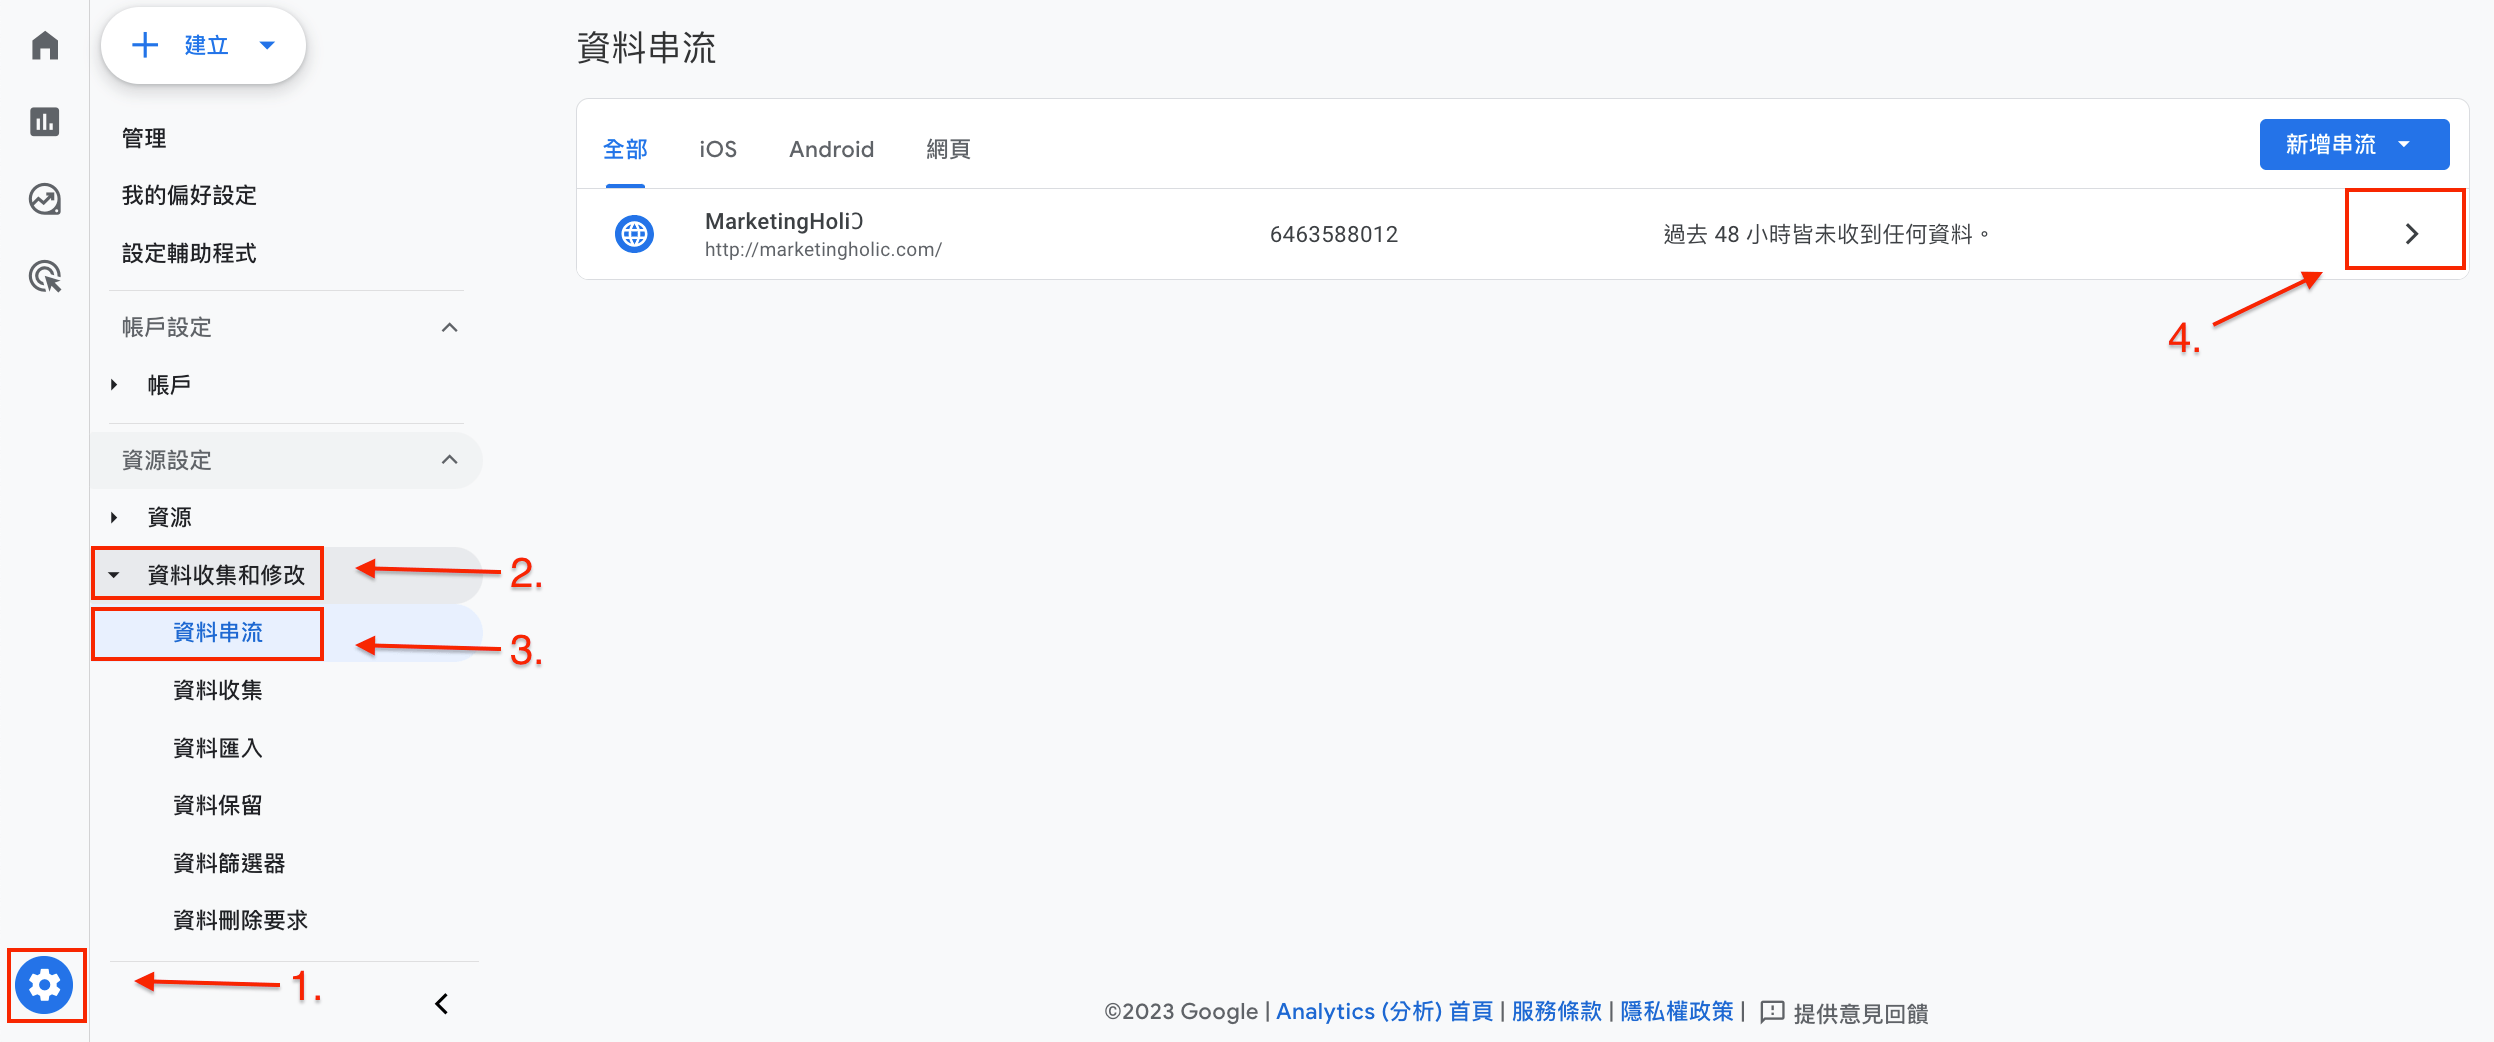
Task: Open the feedback icon in footer
Action: click(x=1771, y=1012)
